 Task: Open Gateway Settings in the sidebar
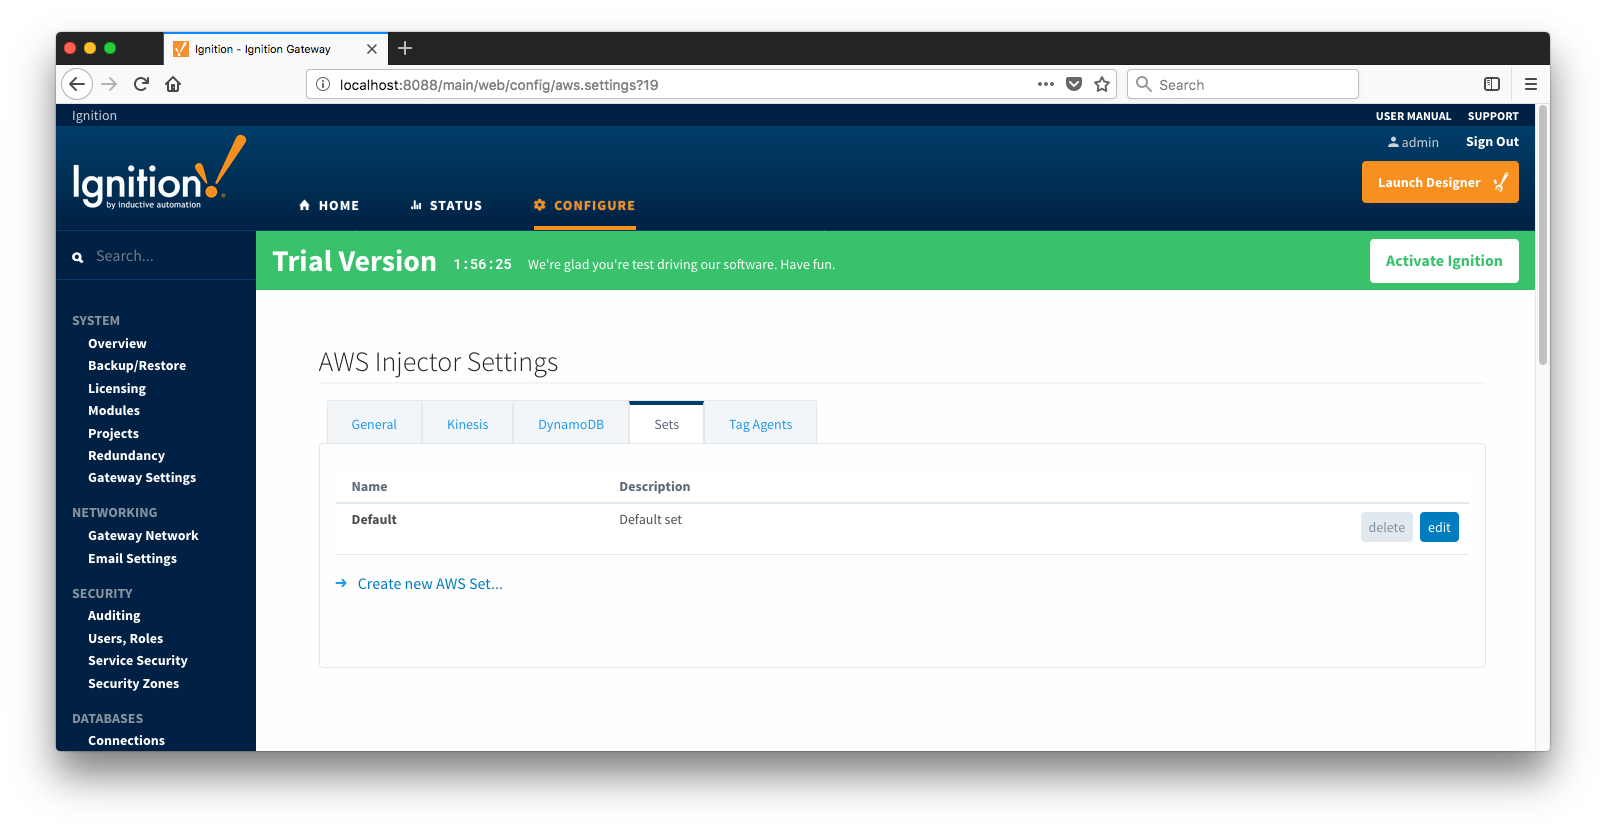coord(142,478)
